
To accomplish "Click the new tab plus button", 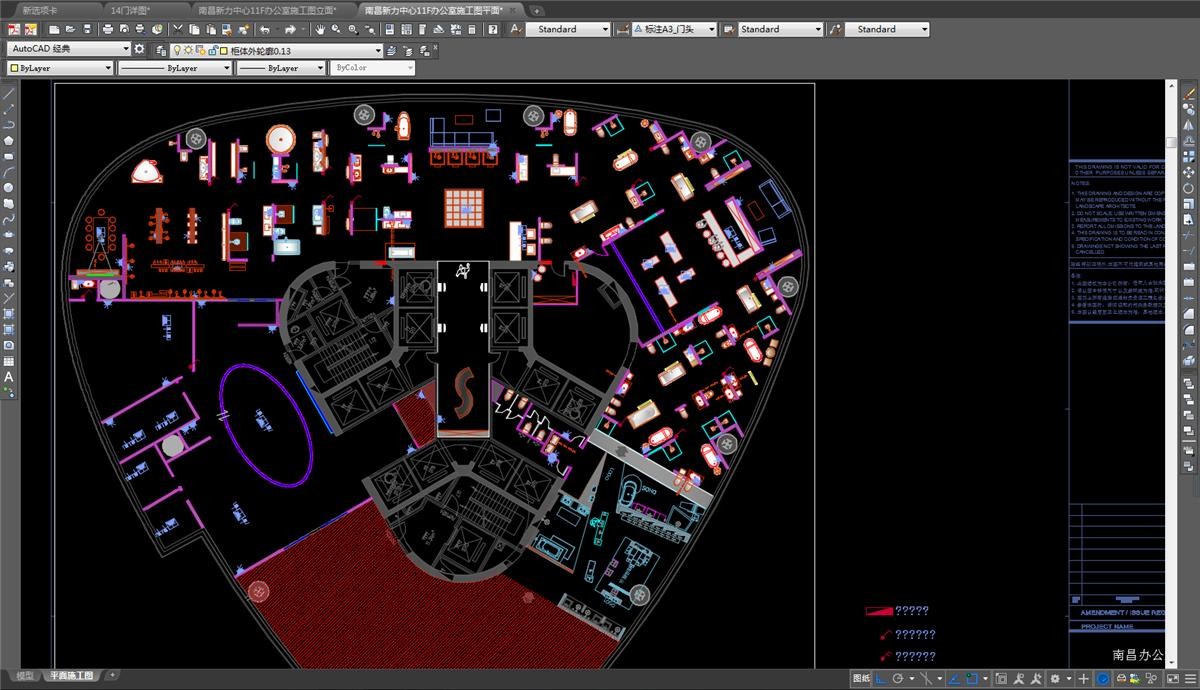I will pyautogui.click(x=537, y=9).
